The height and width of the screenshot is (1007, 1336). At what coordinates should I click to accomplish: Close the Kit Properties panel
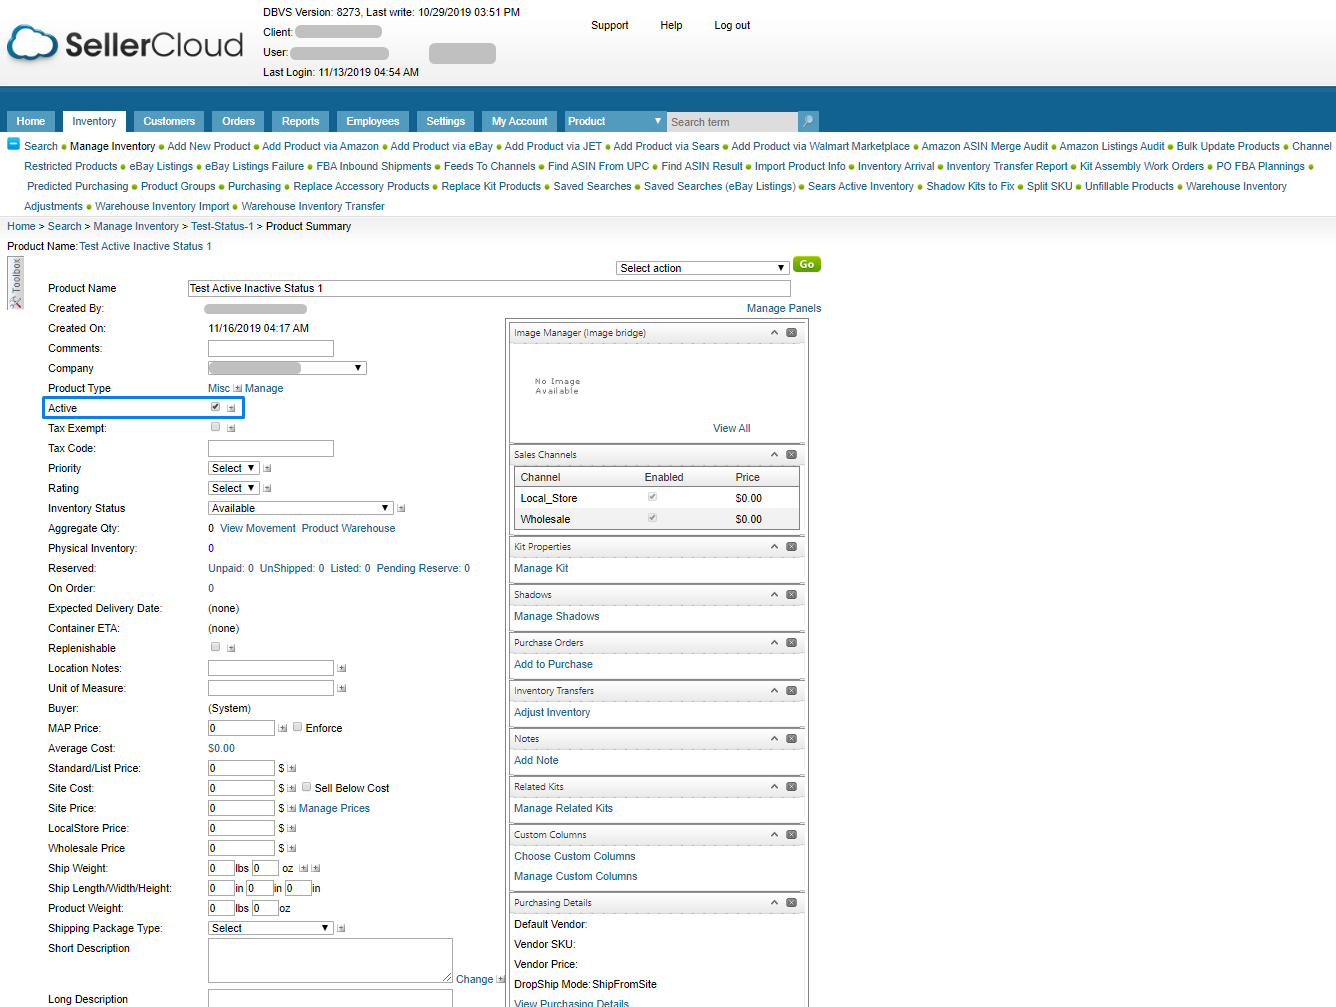[791, 547]
